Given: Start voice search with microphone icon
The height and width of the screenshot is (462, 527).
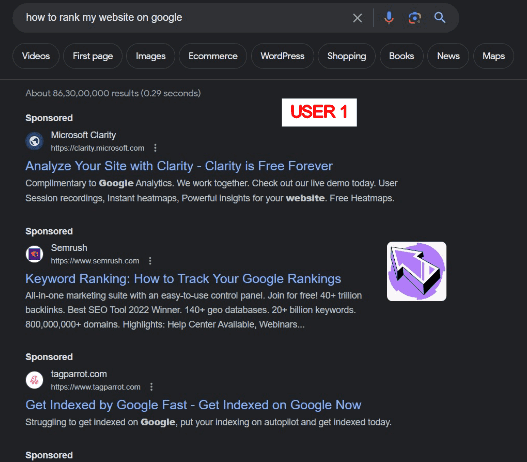Looking at the screenshot, I should 389,17.
